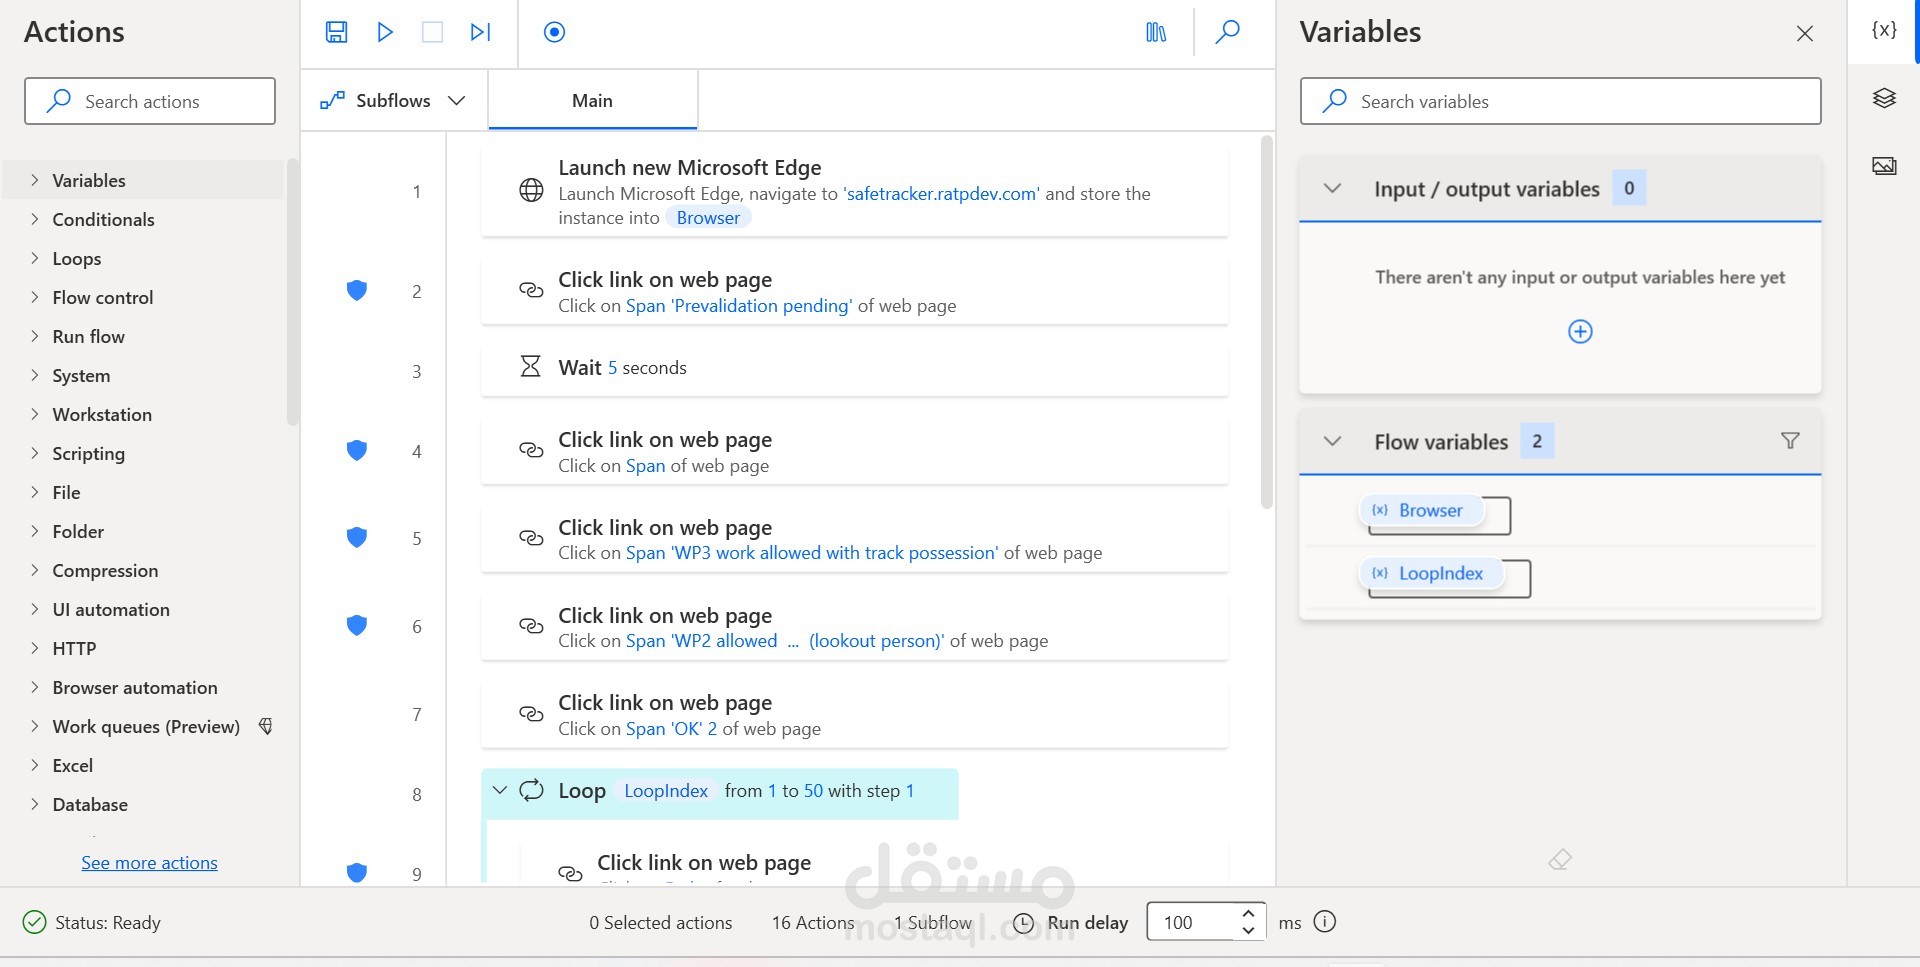
Task: Open the Subflows dropdown
Action: [x=457, y=100]
